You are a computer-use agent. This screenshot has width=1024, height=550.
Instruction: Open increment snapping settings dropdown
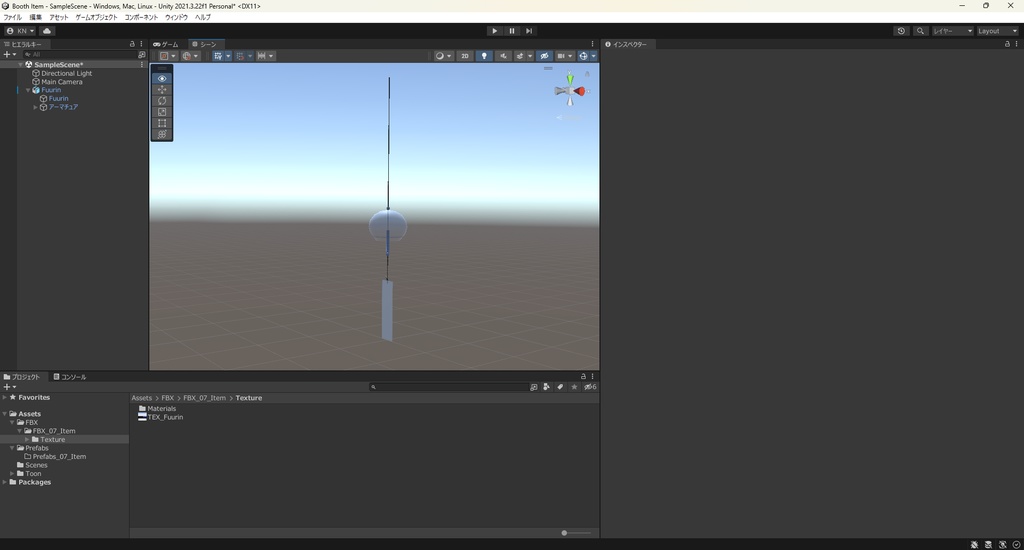[x=265, y=56]
